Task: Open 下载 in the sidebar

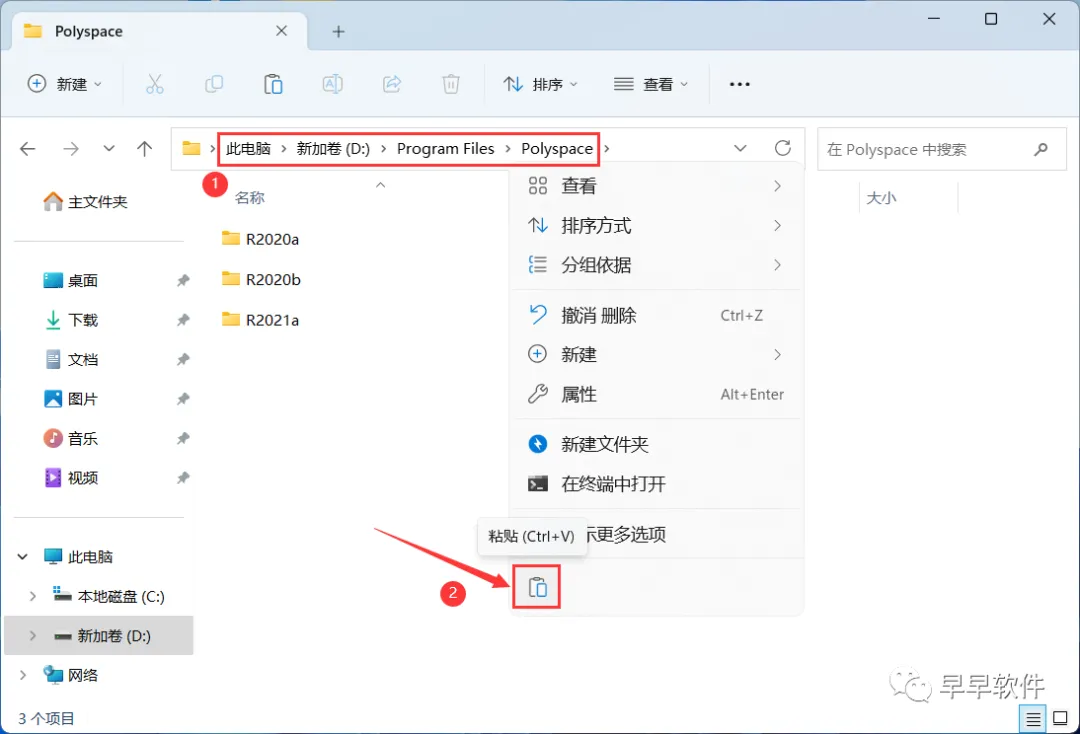Action: 70,320
